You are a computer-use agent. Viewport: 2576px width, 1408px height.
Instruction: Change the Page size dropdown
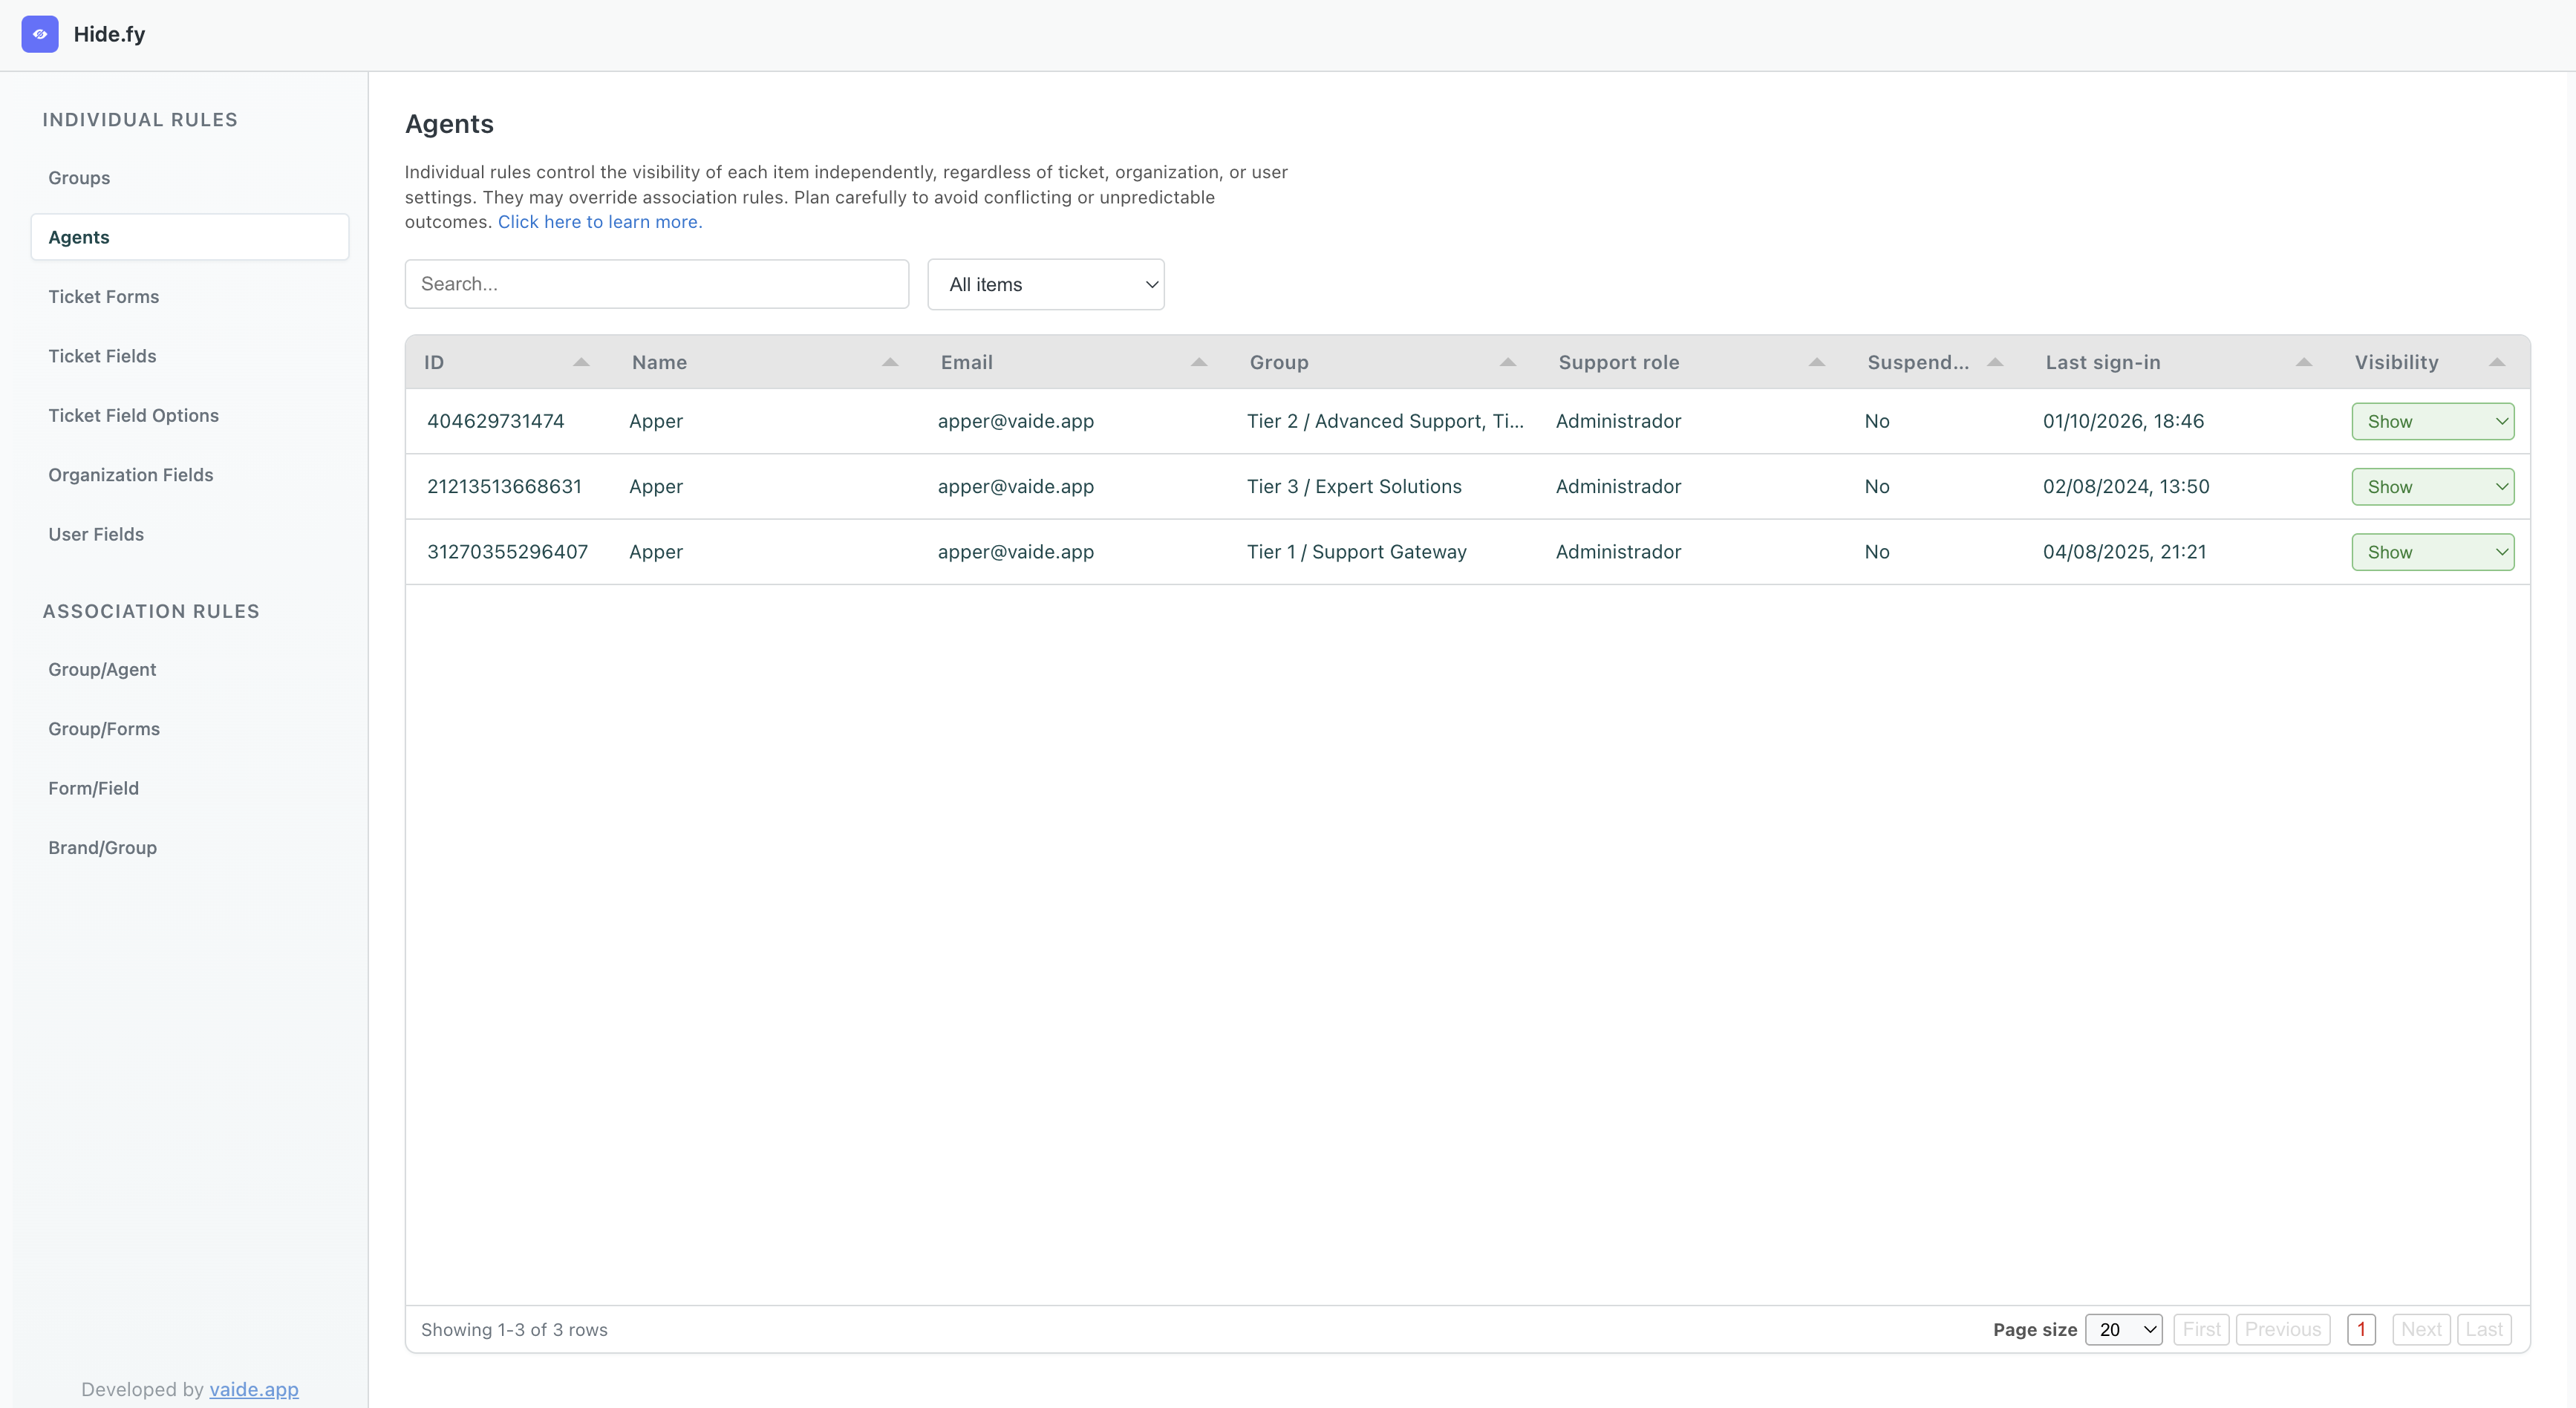pyautogui.click(x=2123, y=1330)
